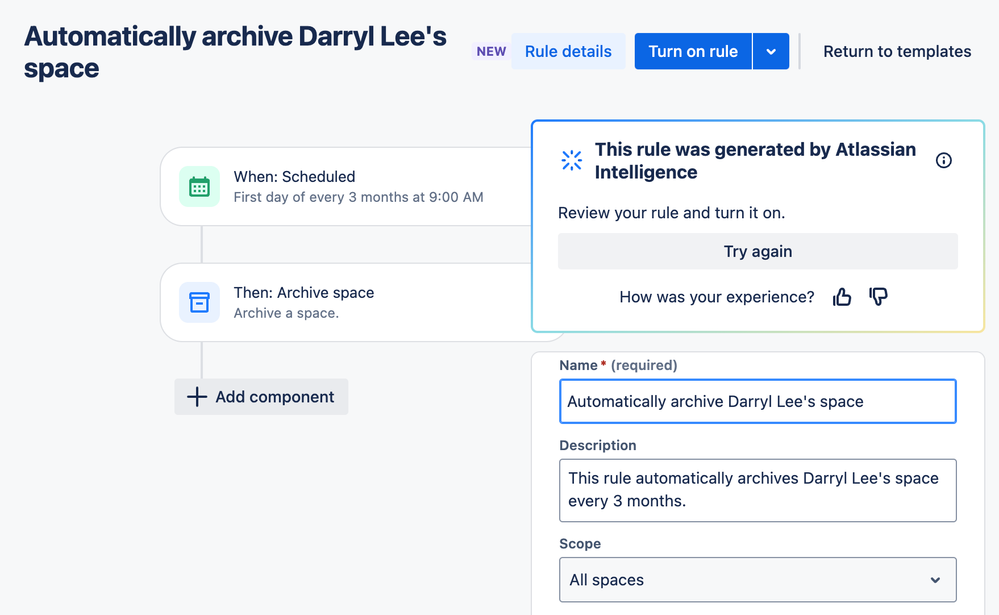Viewport: 999px width, 615px height.
Task: Click the Name input field
Action: tap(758, 402)
